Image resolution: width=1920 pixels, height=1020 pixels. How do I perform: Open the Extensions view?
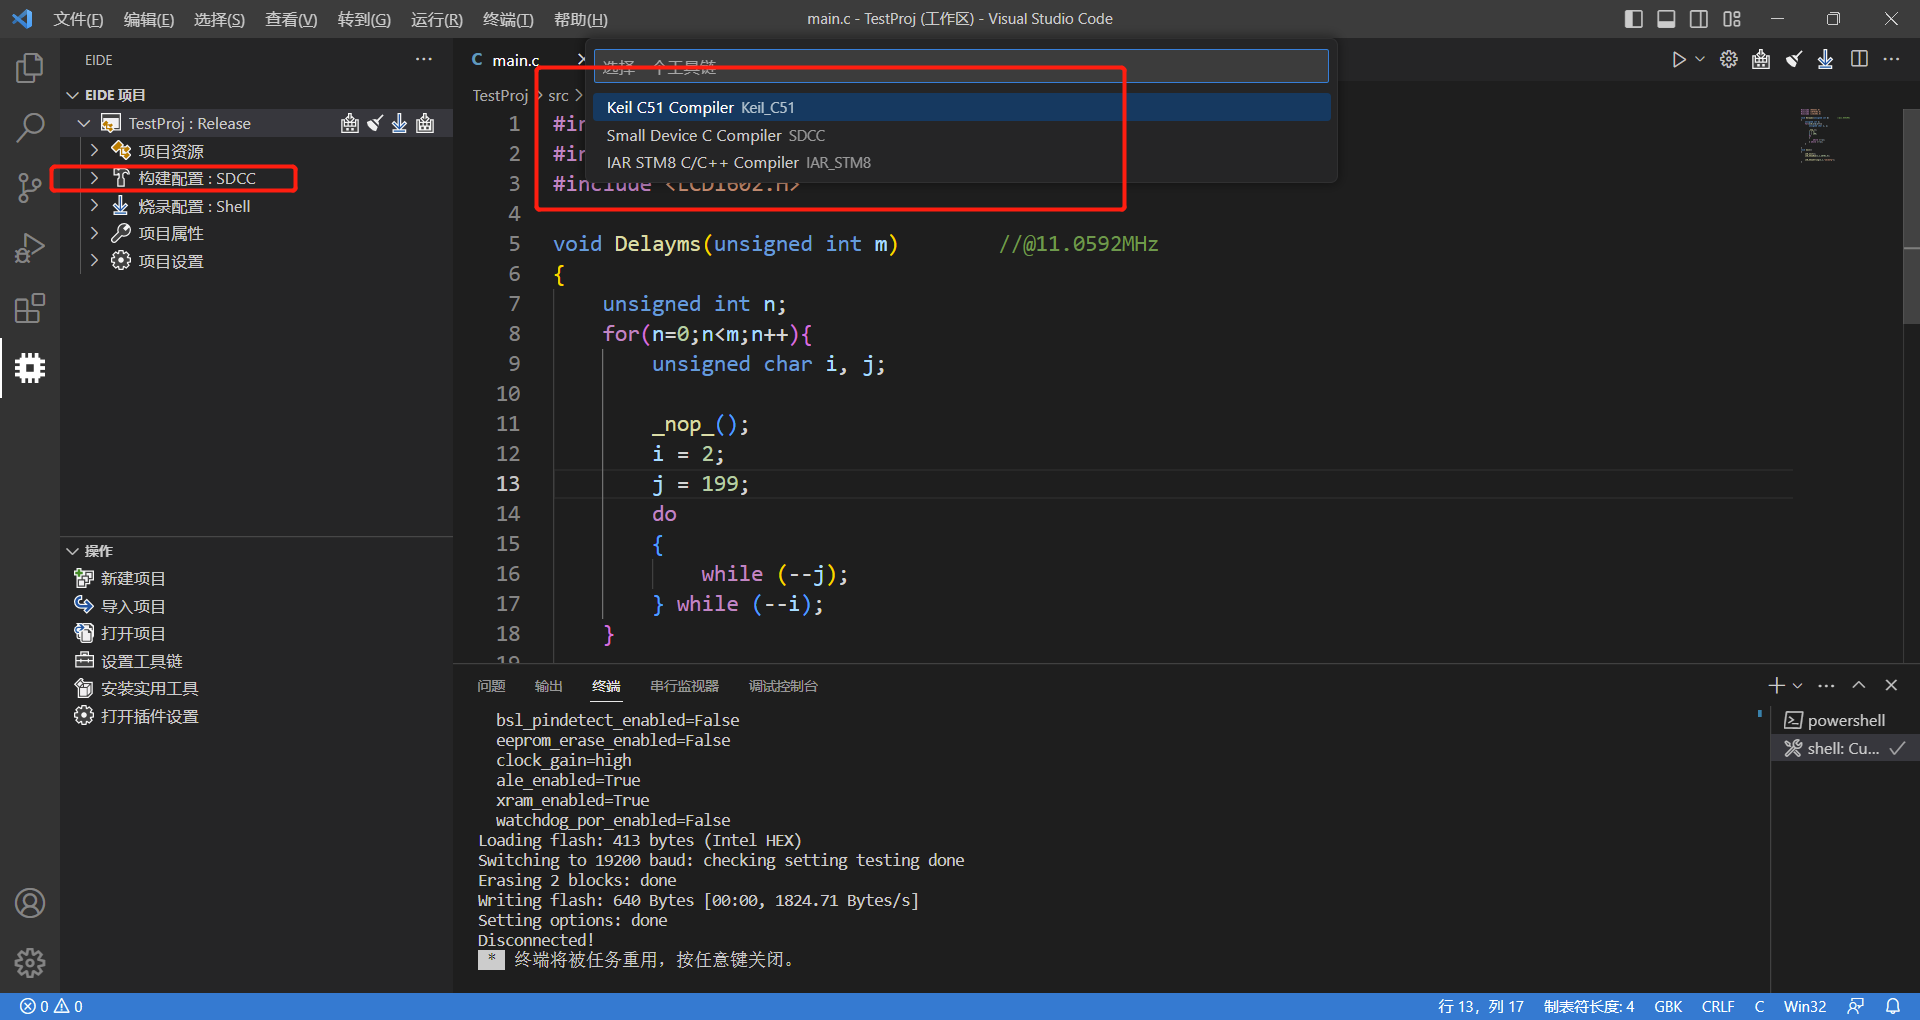coord(30,308)
